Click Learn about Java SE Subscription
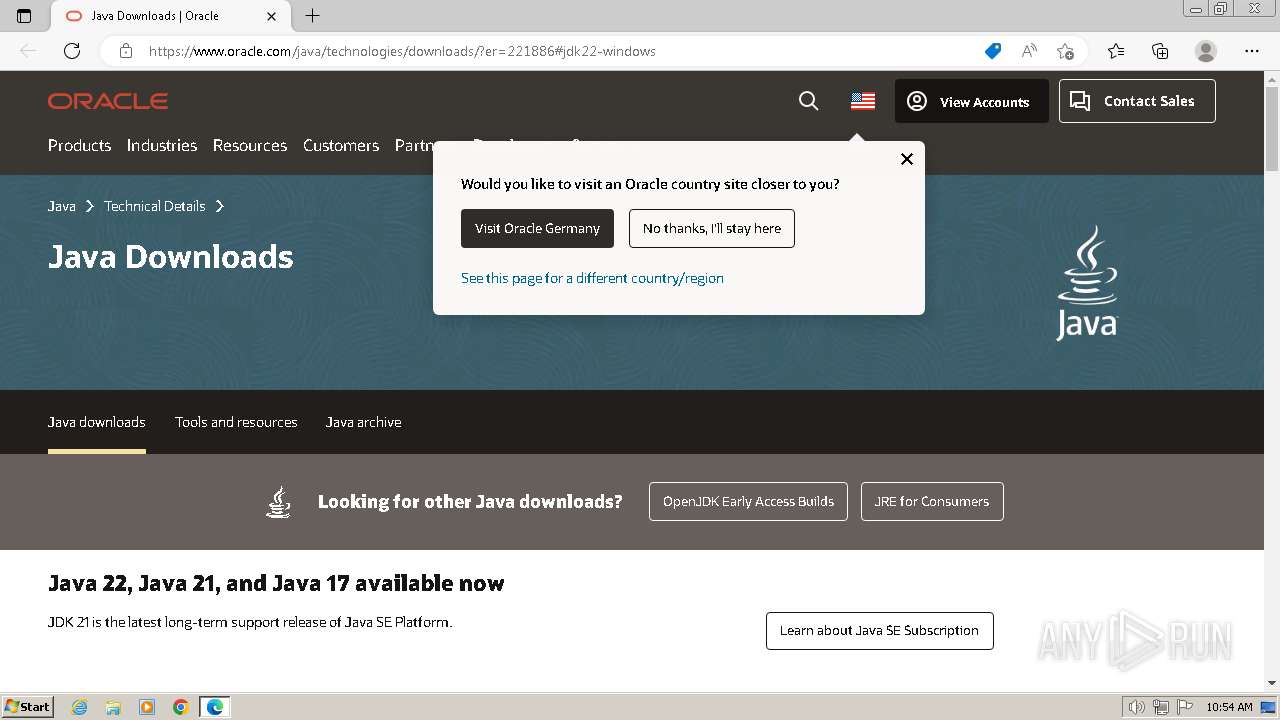Viewport: 1280px width, 720px height. tap(880, 631)
